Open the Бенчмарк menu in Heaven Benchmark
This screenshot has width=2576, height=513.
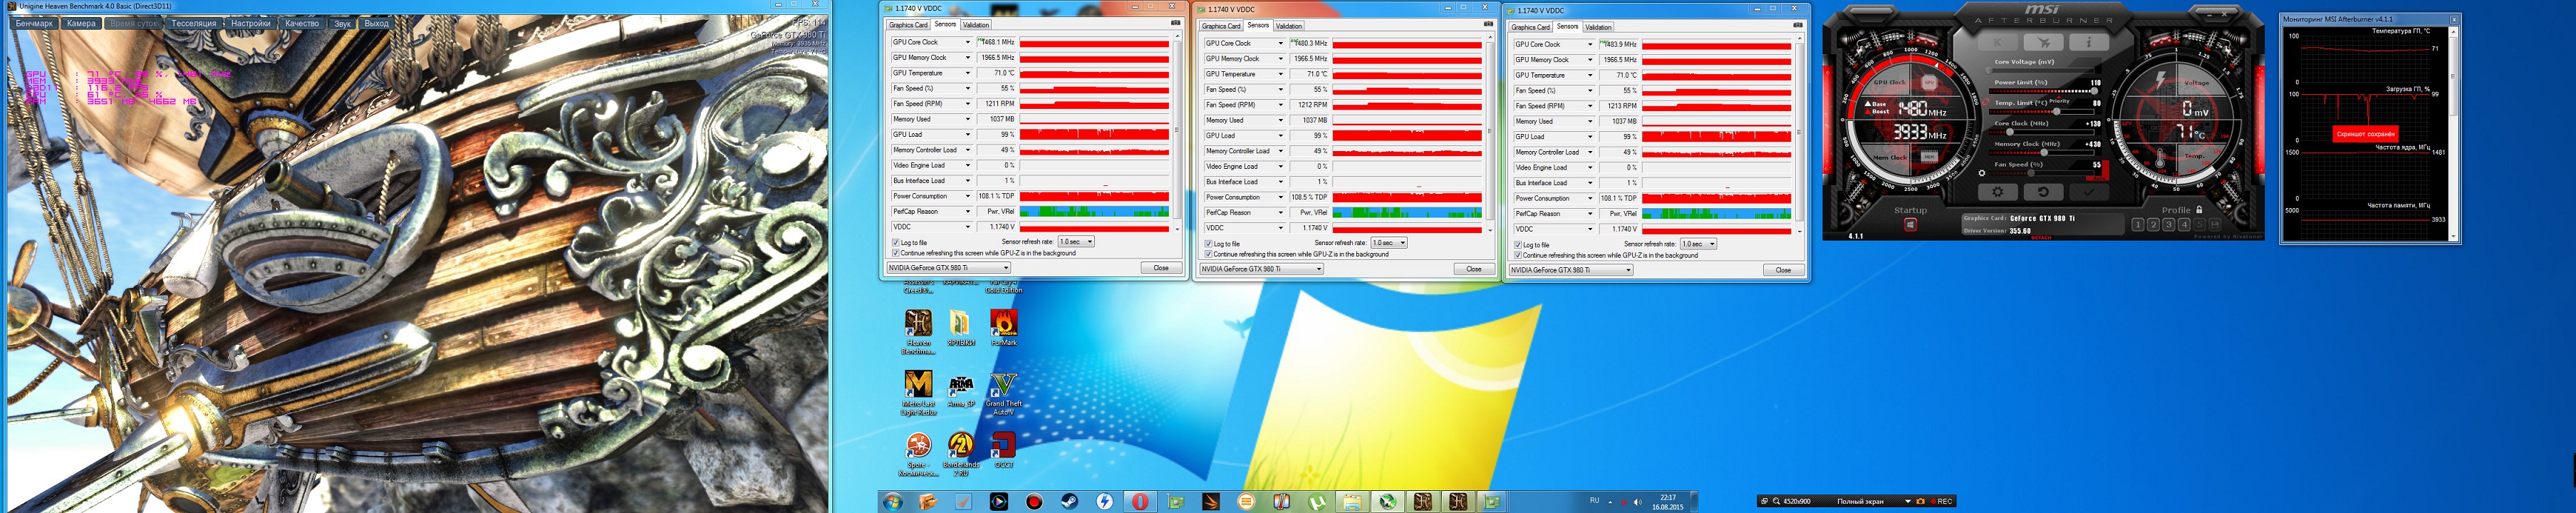pos(34,23)
